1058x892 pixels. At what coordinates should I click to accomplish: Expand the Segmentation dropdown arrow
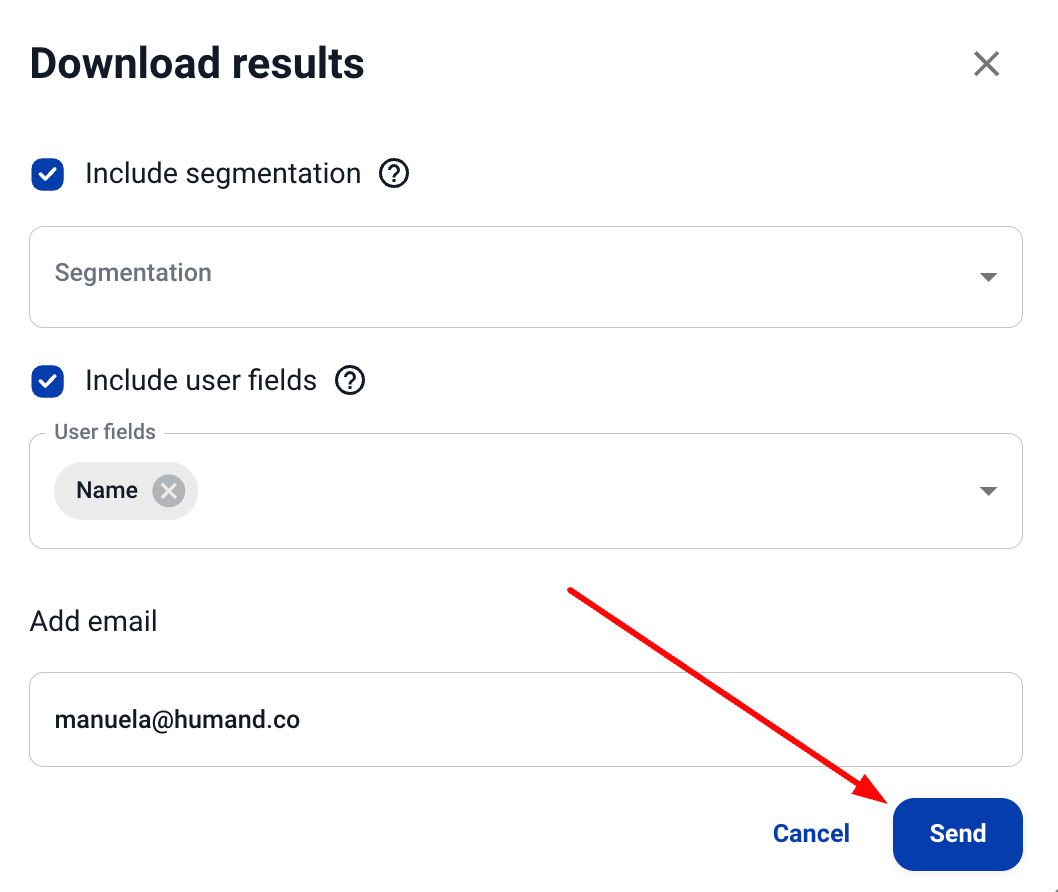[988, 277]
